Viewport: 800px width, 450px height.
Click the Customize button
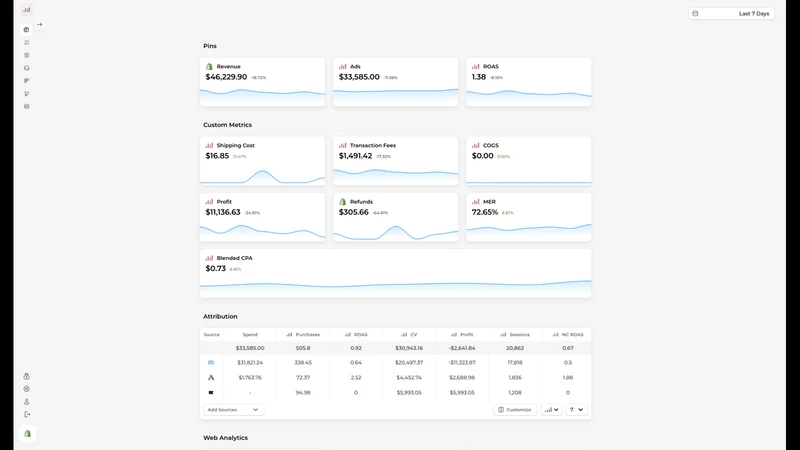(515, 410)
